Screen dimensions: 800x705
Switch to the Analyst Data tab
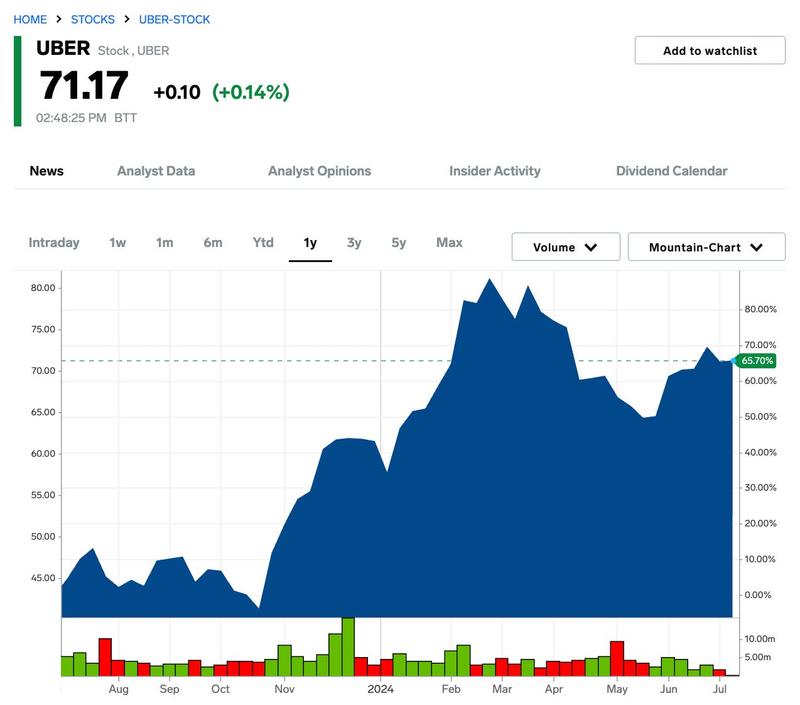[x=156, y=171]
